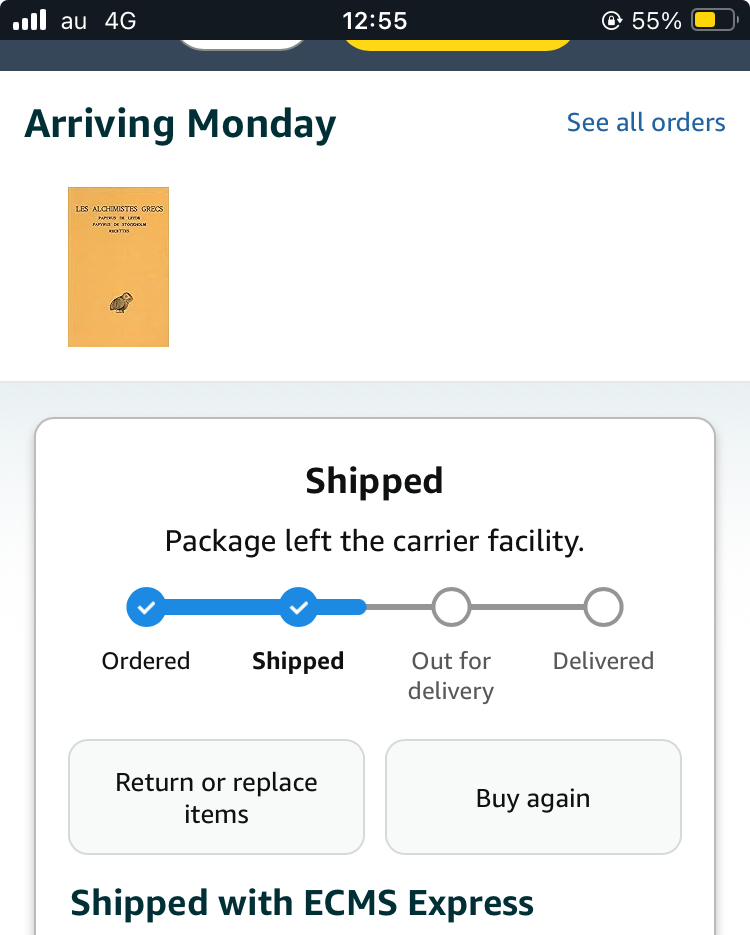Image resolution: width=750 pixels, height=935 pixels.
Task: Tap the partially visible white button
Action: tap(243, 43)
